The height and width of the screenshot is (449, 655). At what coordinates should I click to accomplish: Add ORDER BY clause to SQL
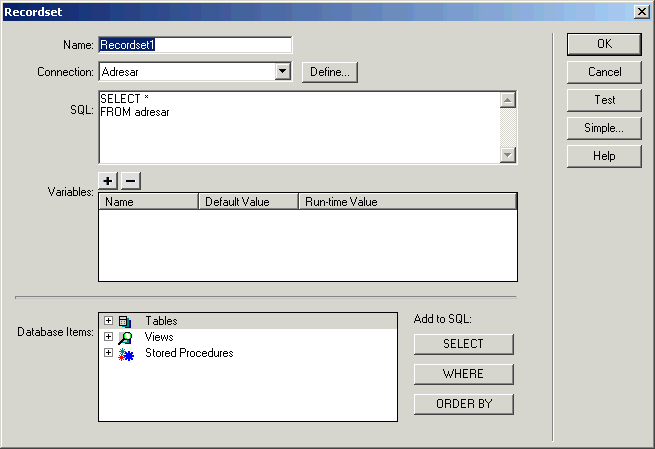point(464,404)
